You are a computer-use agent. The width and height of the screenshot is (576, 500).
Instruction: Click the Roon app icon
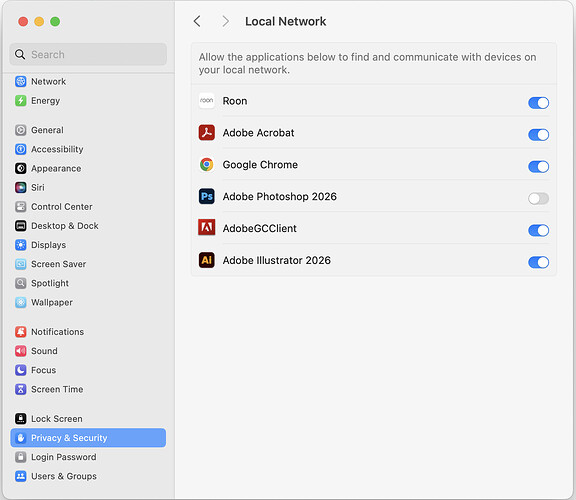[206, 101]
